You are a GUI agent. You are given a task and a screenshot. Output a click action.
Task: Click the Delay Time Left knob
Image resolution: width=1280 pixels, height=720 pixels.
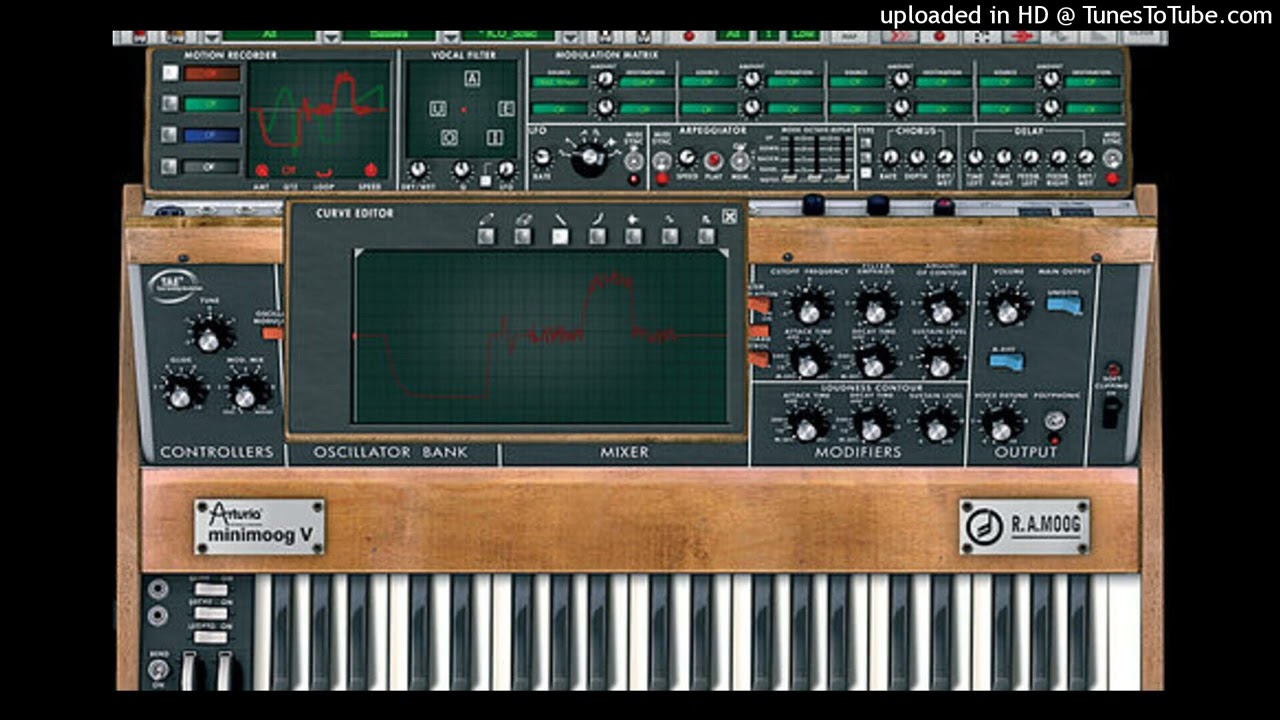tap(975, 158)
